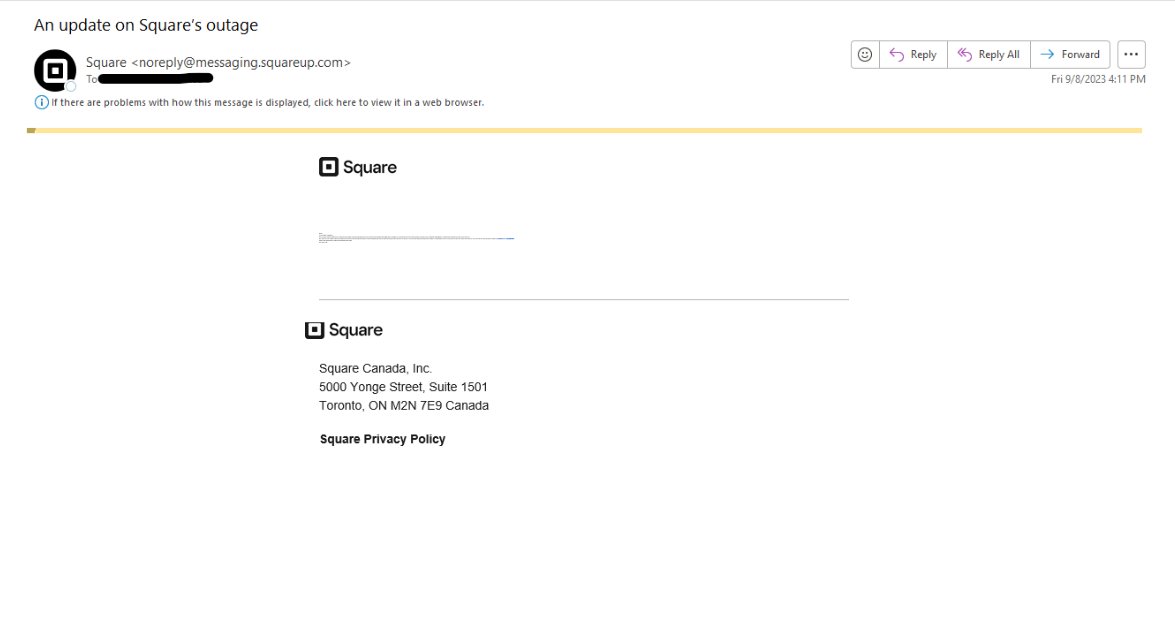Image resolution: width=1175 pixels, height=621 pixels.
Task: Click the blue info icon
Action: 41,103
